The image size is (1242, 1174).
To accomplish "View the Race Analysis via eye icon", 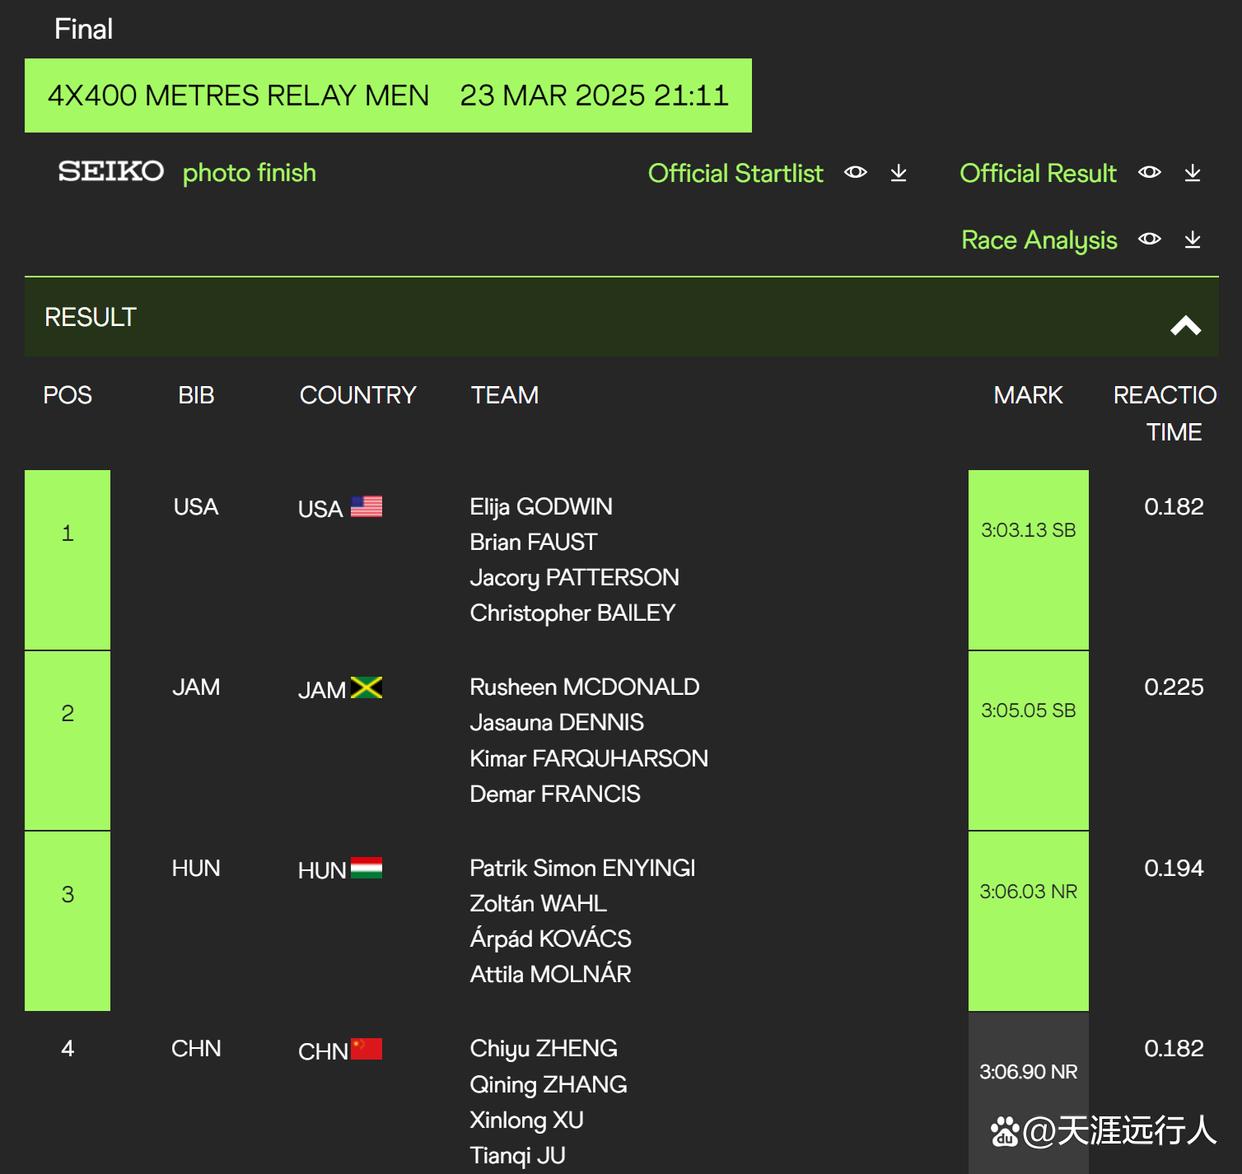I will [1149, 239].
